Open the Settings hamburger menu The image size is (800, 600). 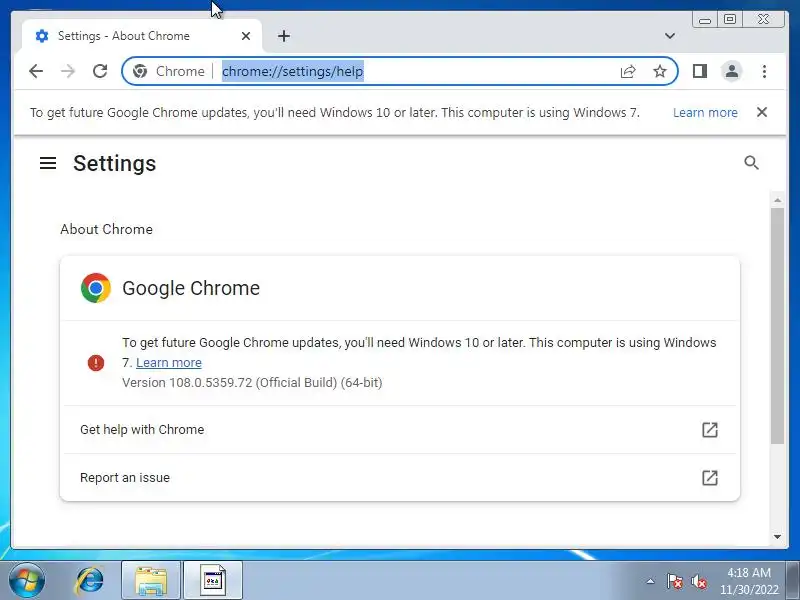click(x=48, y=163)
